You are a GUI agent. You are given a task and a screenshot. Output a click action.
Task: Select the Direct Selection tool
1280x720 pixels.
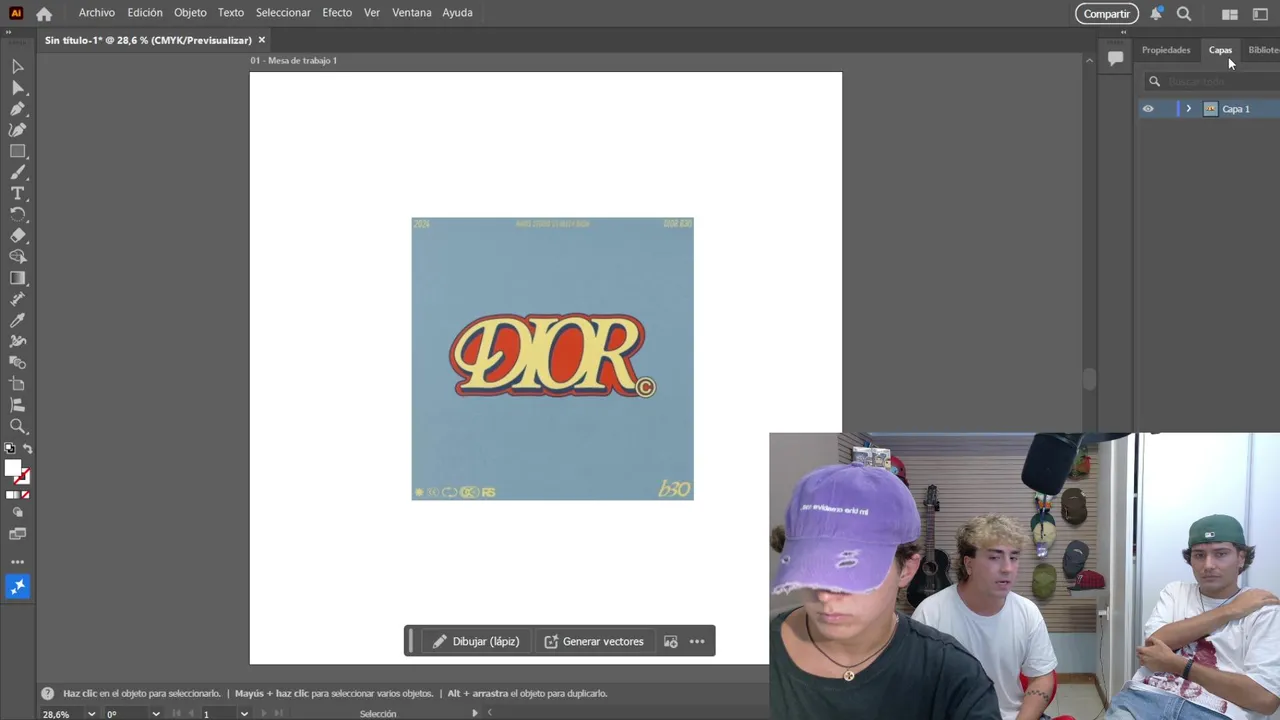pos(17,88)
